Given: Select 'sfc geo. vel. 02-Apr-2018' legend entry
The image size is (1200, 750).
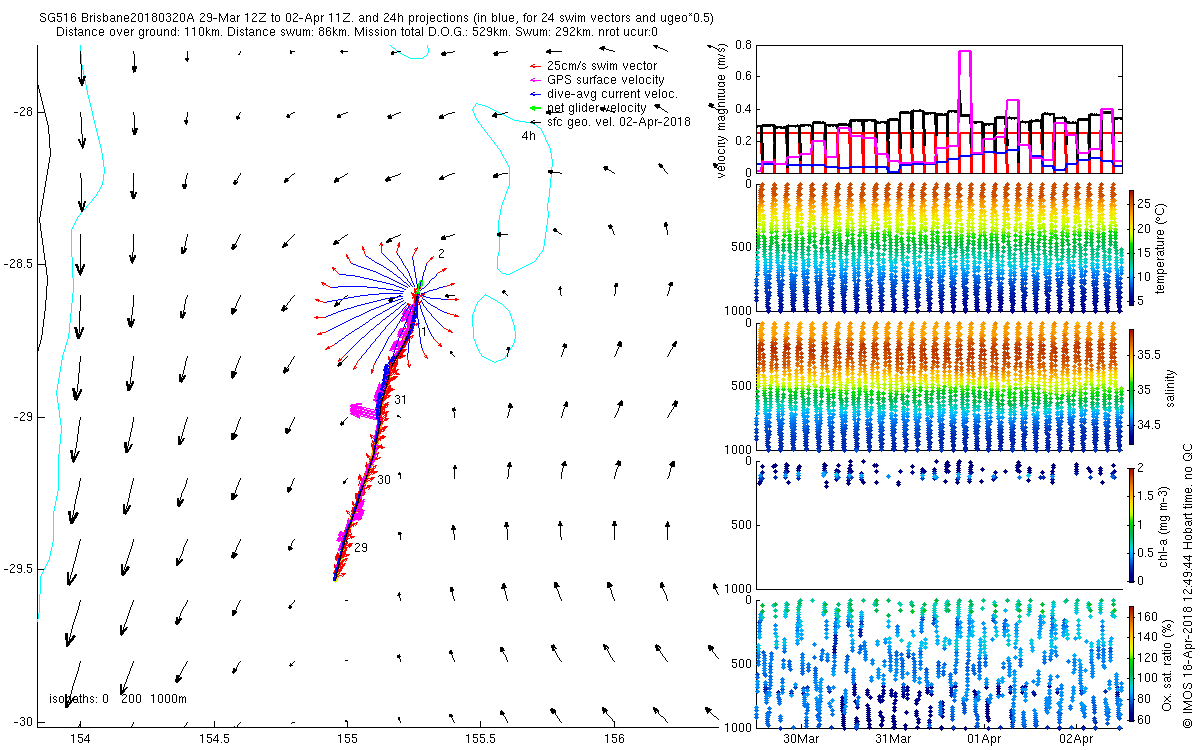Looking at the screenshot, I should click(x=610, y=121).
